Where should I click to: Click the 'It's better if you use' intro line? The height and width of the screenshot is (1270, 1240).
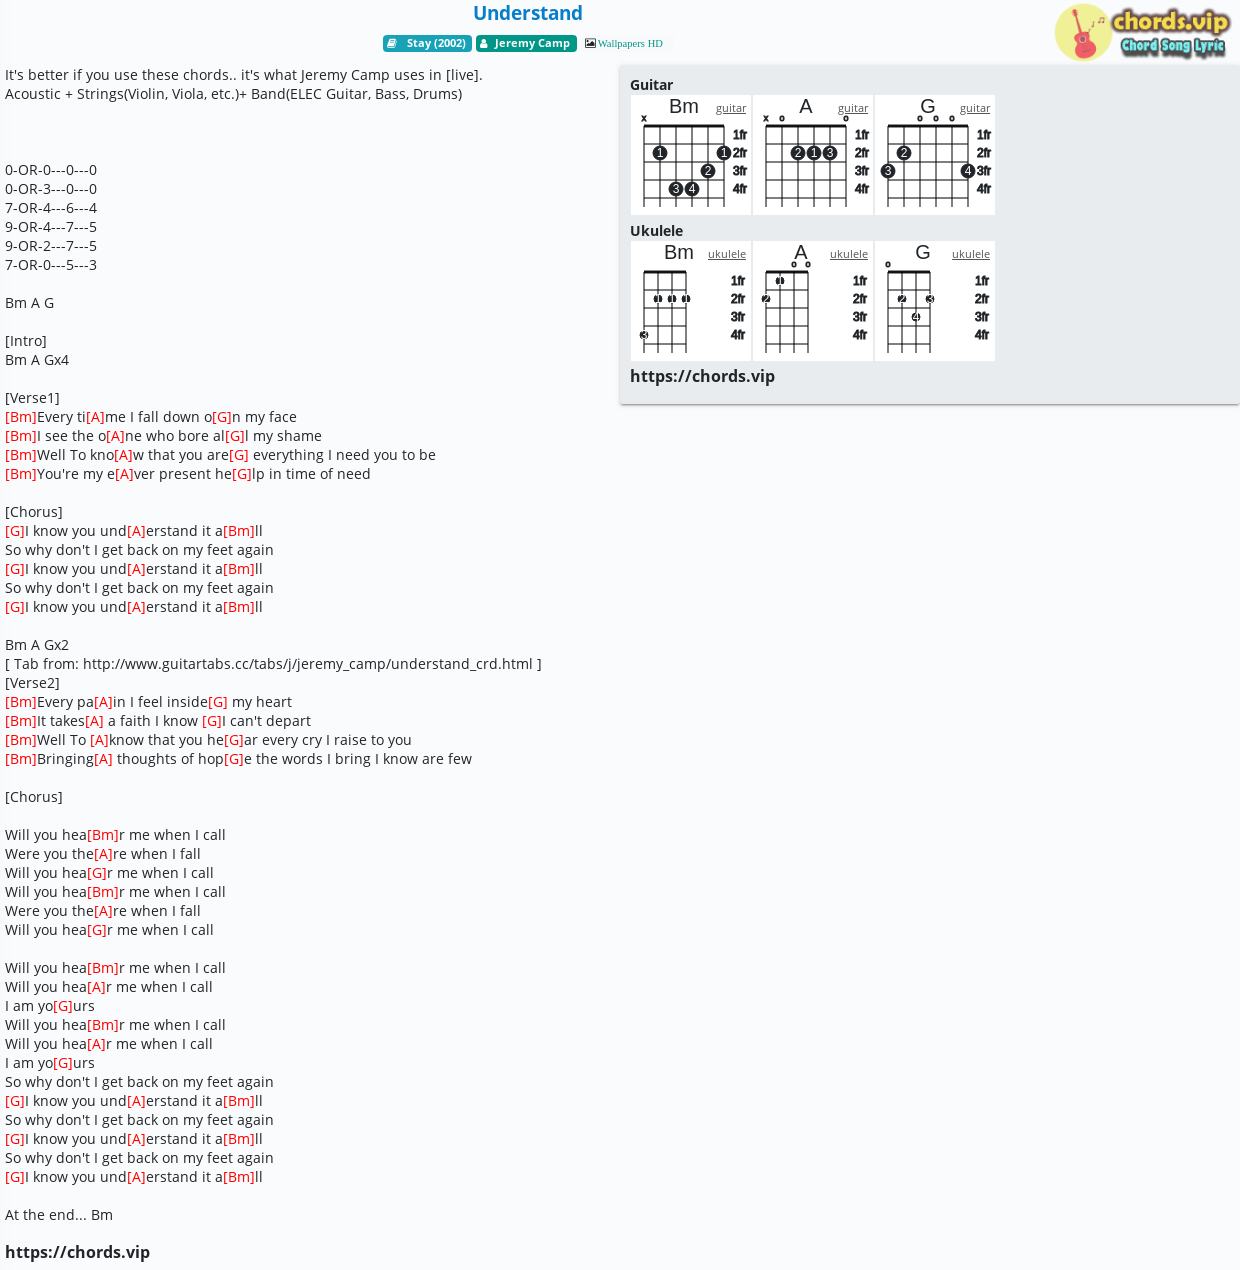coord(244,75)
